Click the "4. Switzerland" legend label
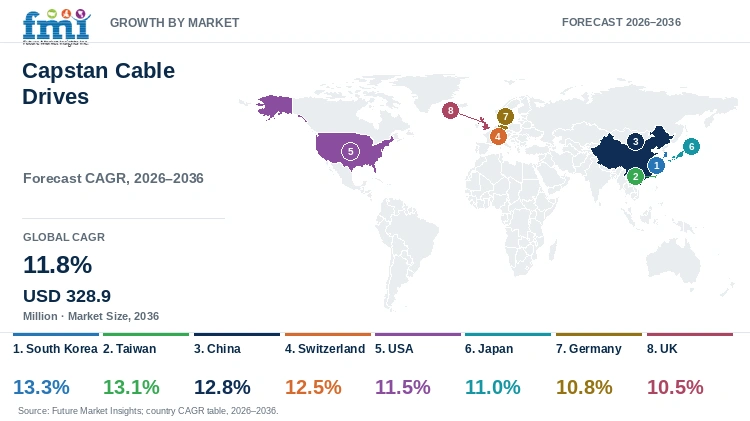This screenshot has height=421, width=750. coord(325,349)
